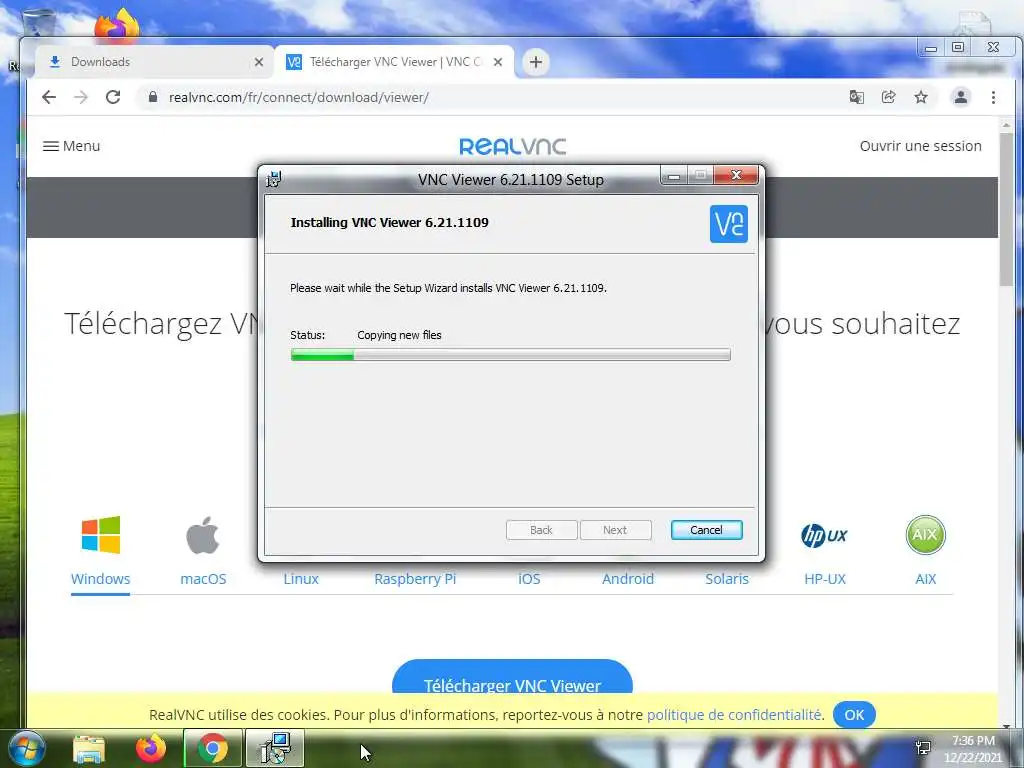Switch to Chrome in taskbar
1024x768 pixels.
pos(213,748)
